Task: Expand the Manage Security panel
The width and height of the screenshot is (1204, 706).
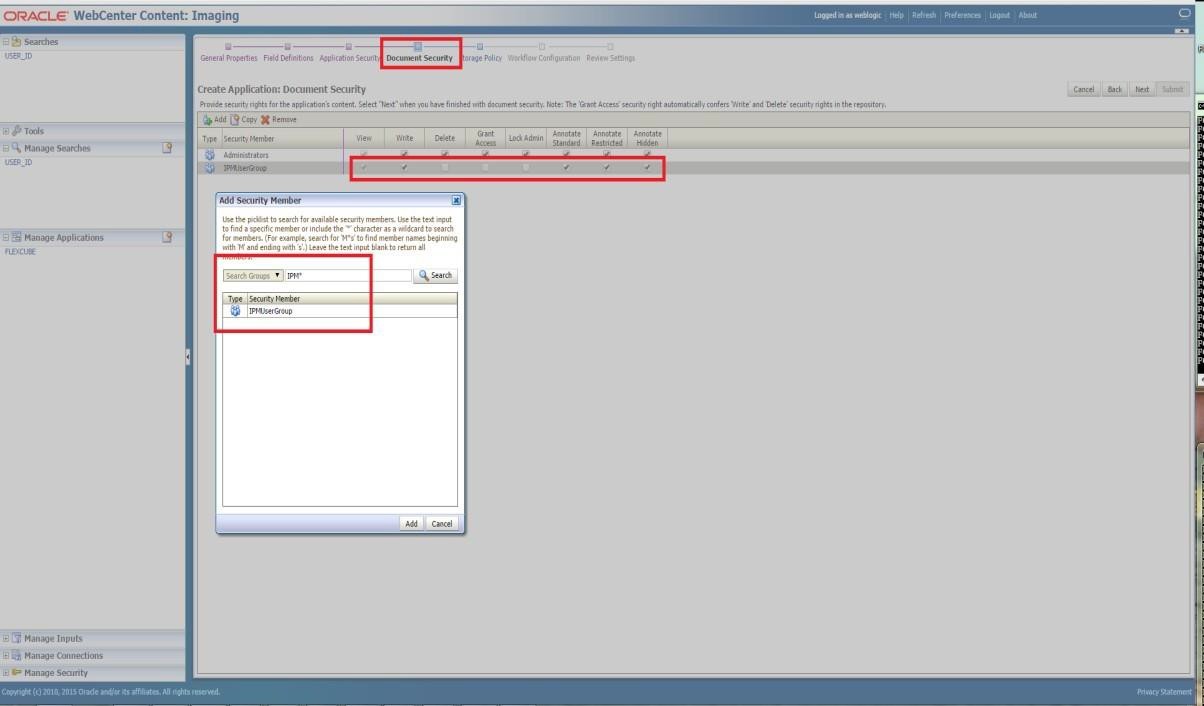Action: tap(6, 672)
